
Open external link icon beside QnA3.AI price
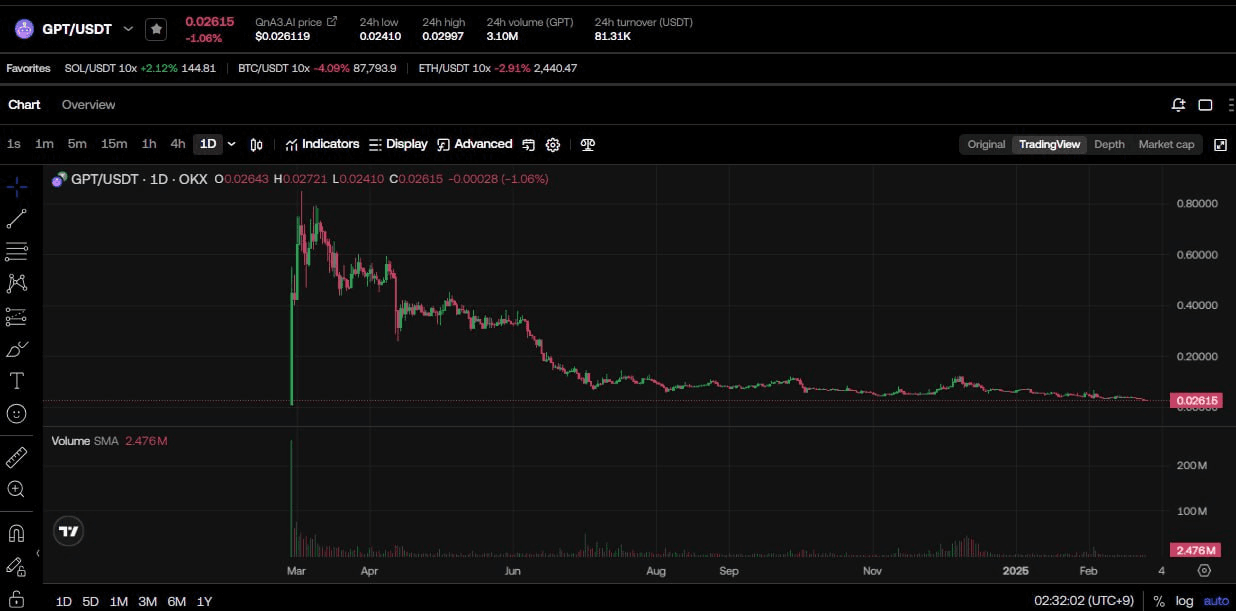click(332, 21)
